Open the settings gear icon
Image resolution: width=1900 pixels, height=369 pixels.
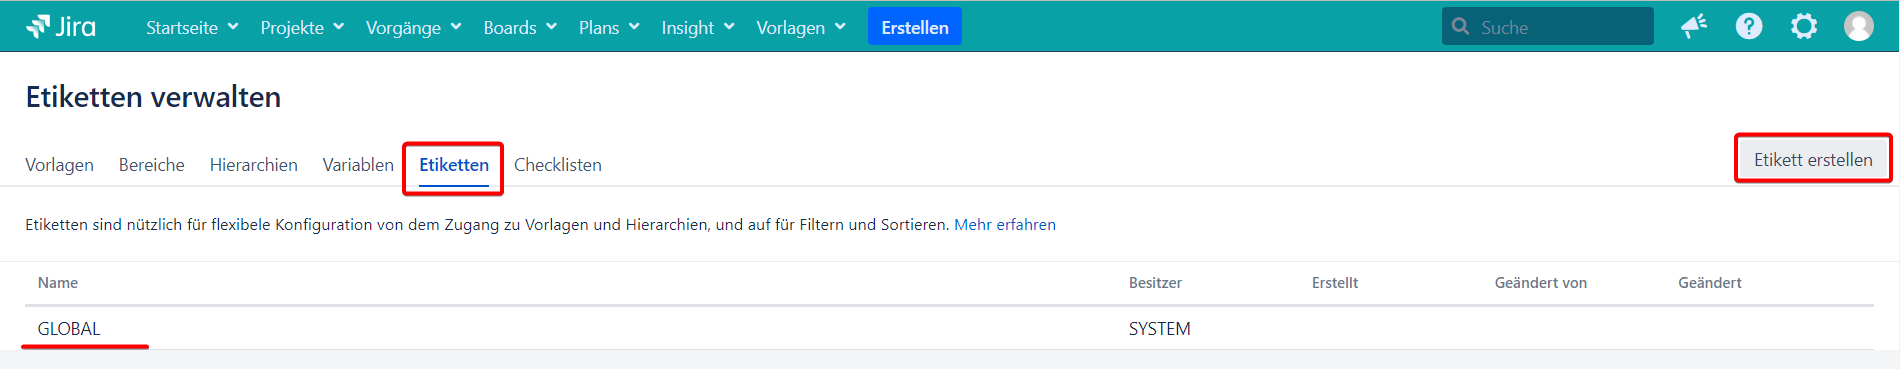tap(1804, 26)
